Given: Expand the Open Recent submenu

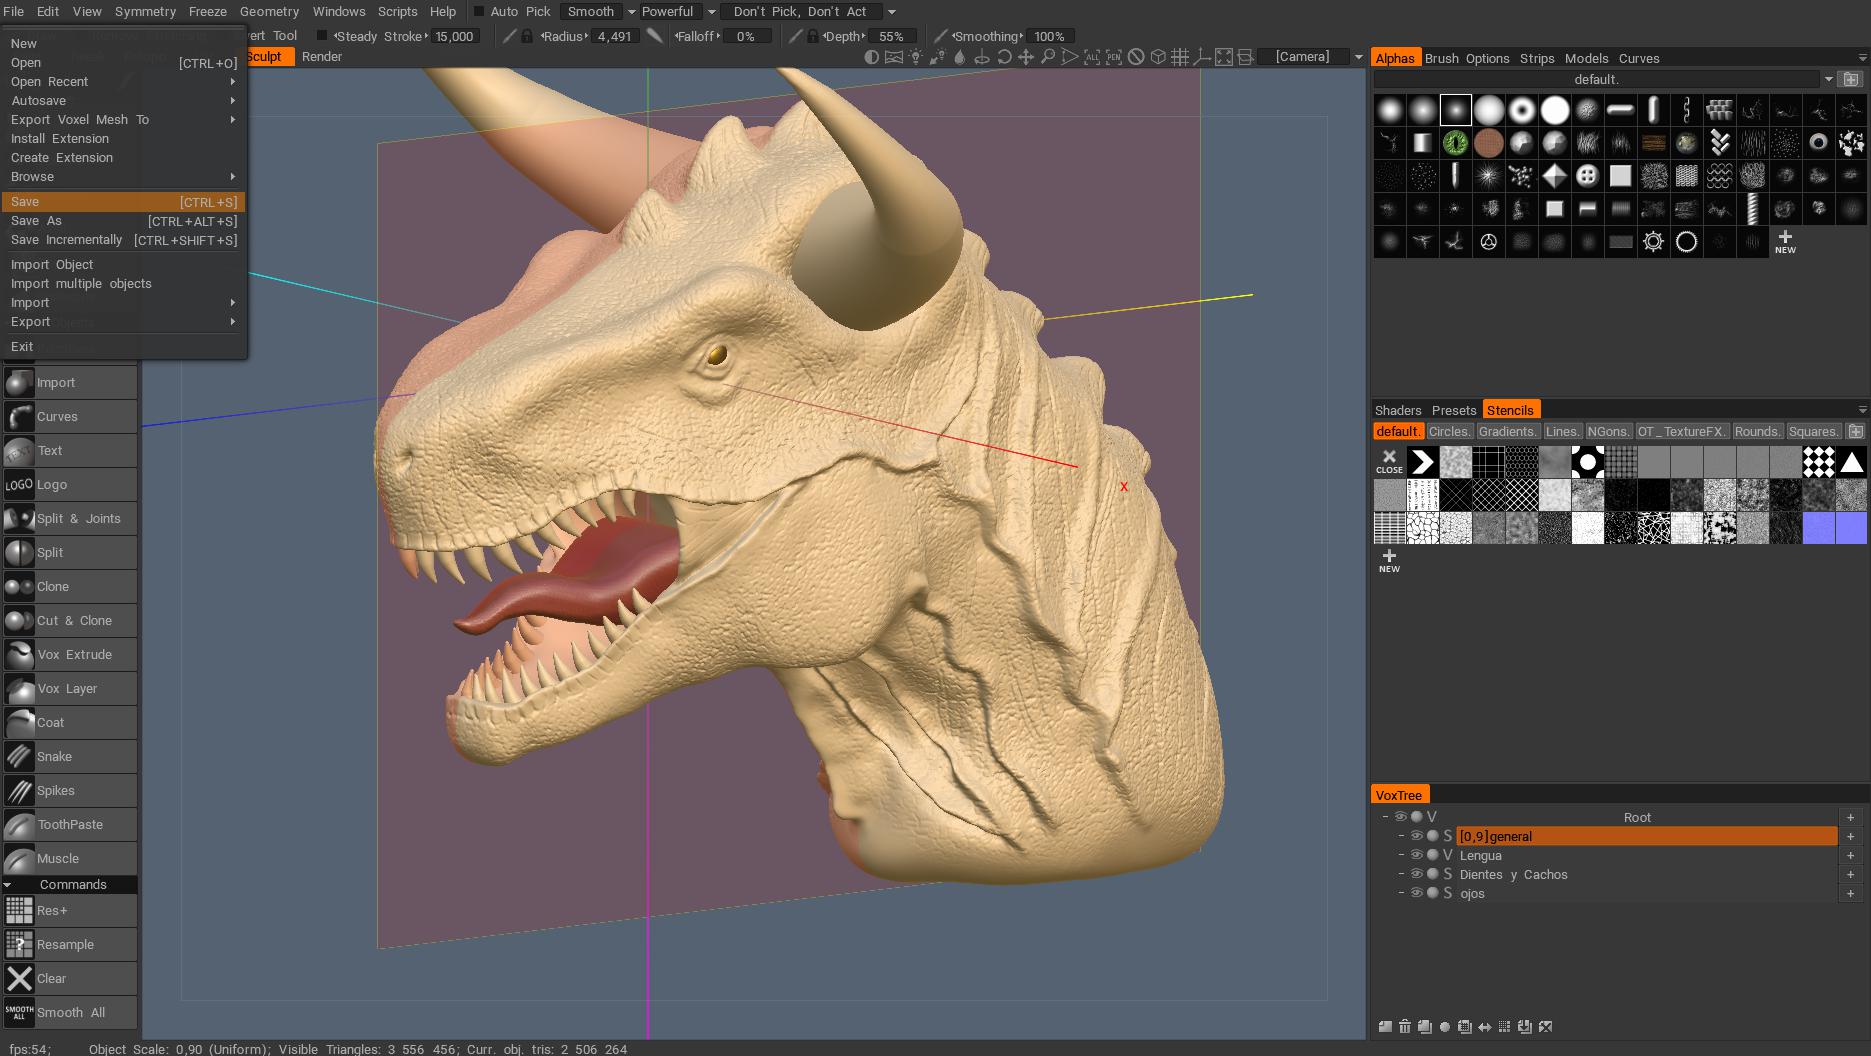Looking at the screenshot, I should tap(123, 82).
